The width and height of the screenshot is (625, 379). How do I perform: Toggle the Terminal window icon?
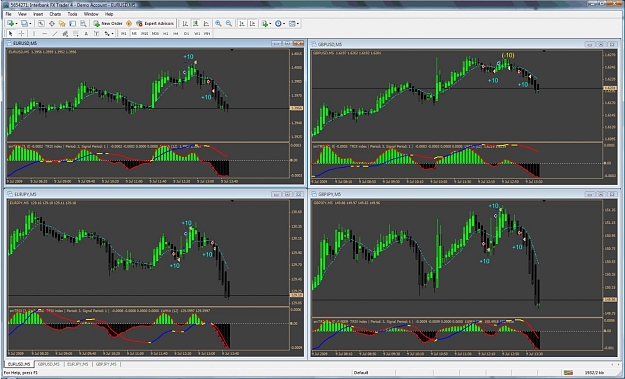point(73,24)
